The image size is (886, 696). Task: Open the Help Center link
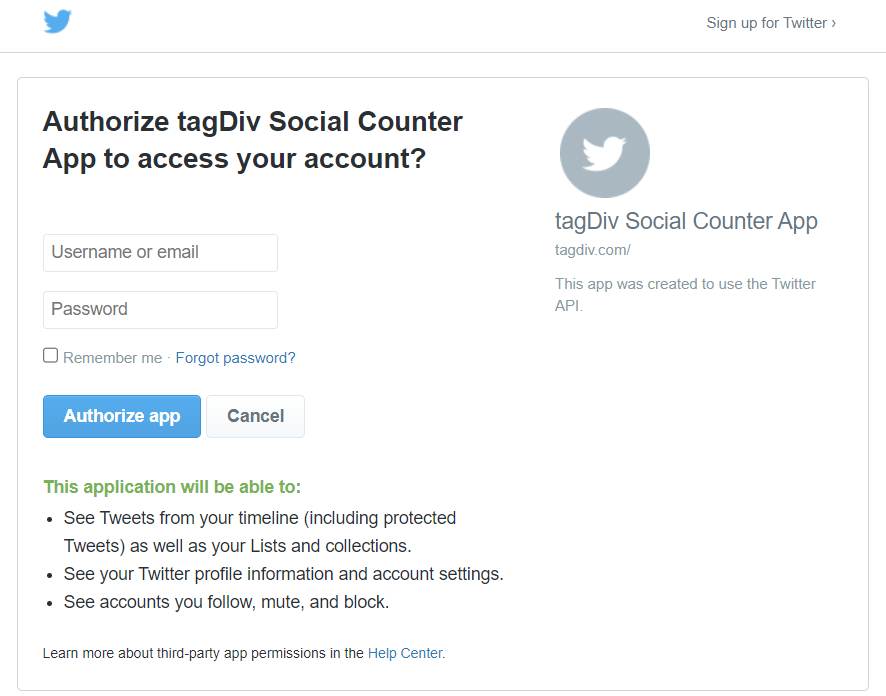click(405, 653)
